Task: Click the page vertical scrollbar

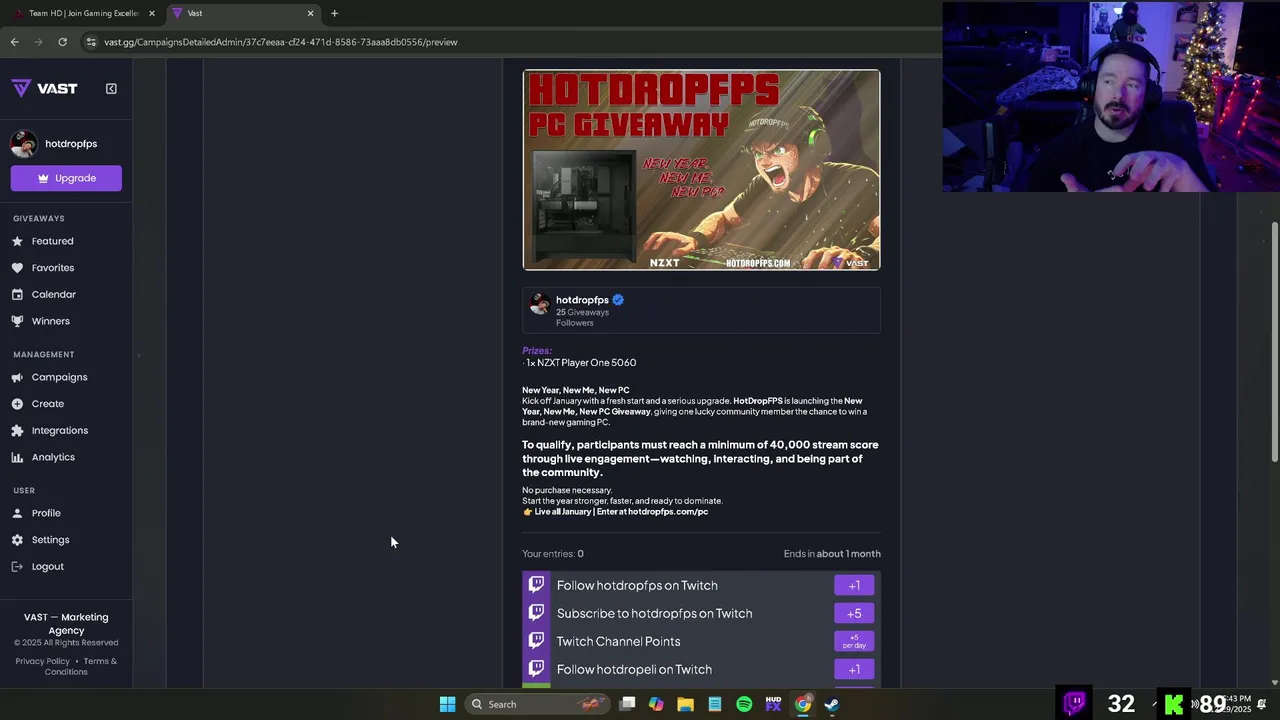Action: 1274,342
